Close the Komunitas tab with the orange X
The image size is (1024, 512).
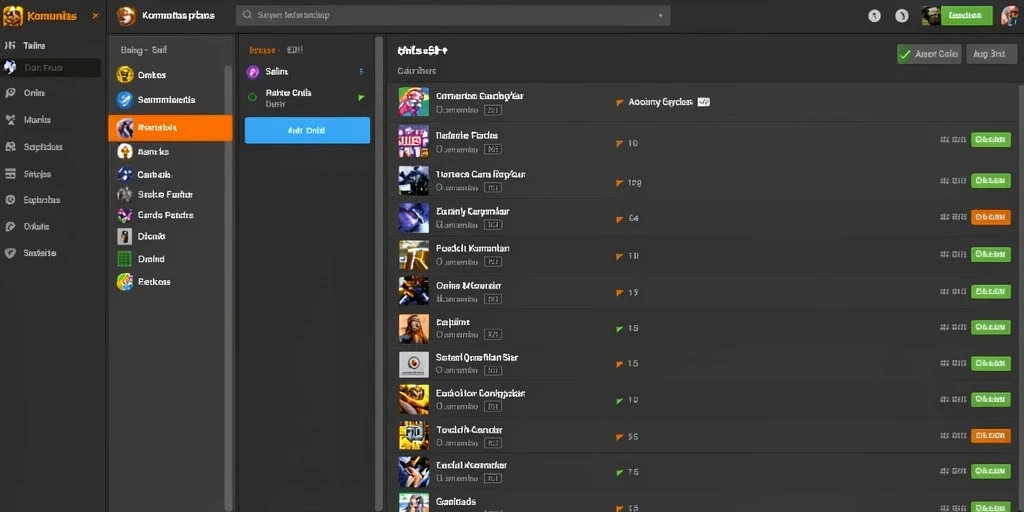pyautogui.click(x=95, y=16)
